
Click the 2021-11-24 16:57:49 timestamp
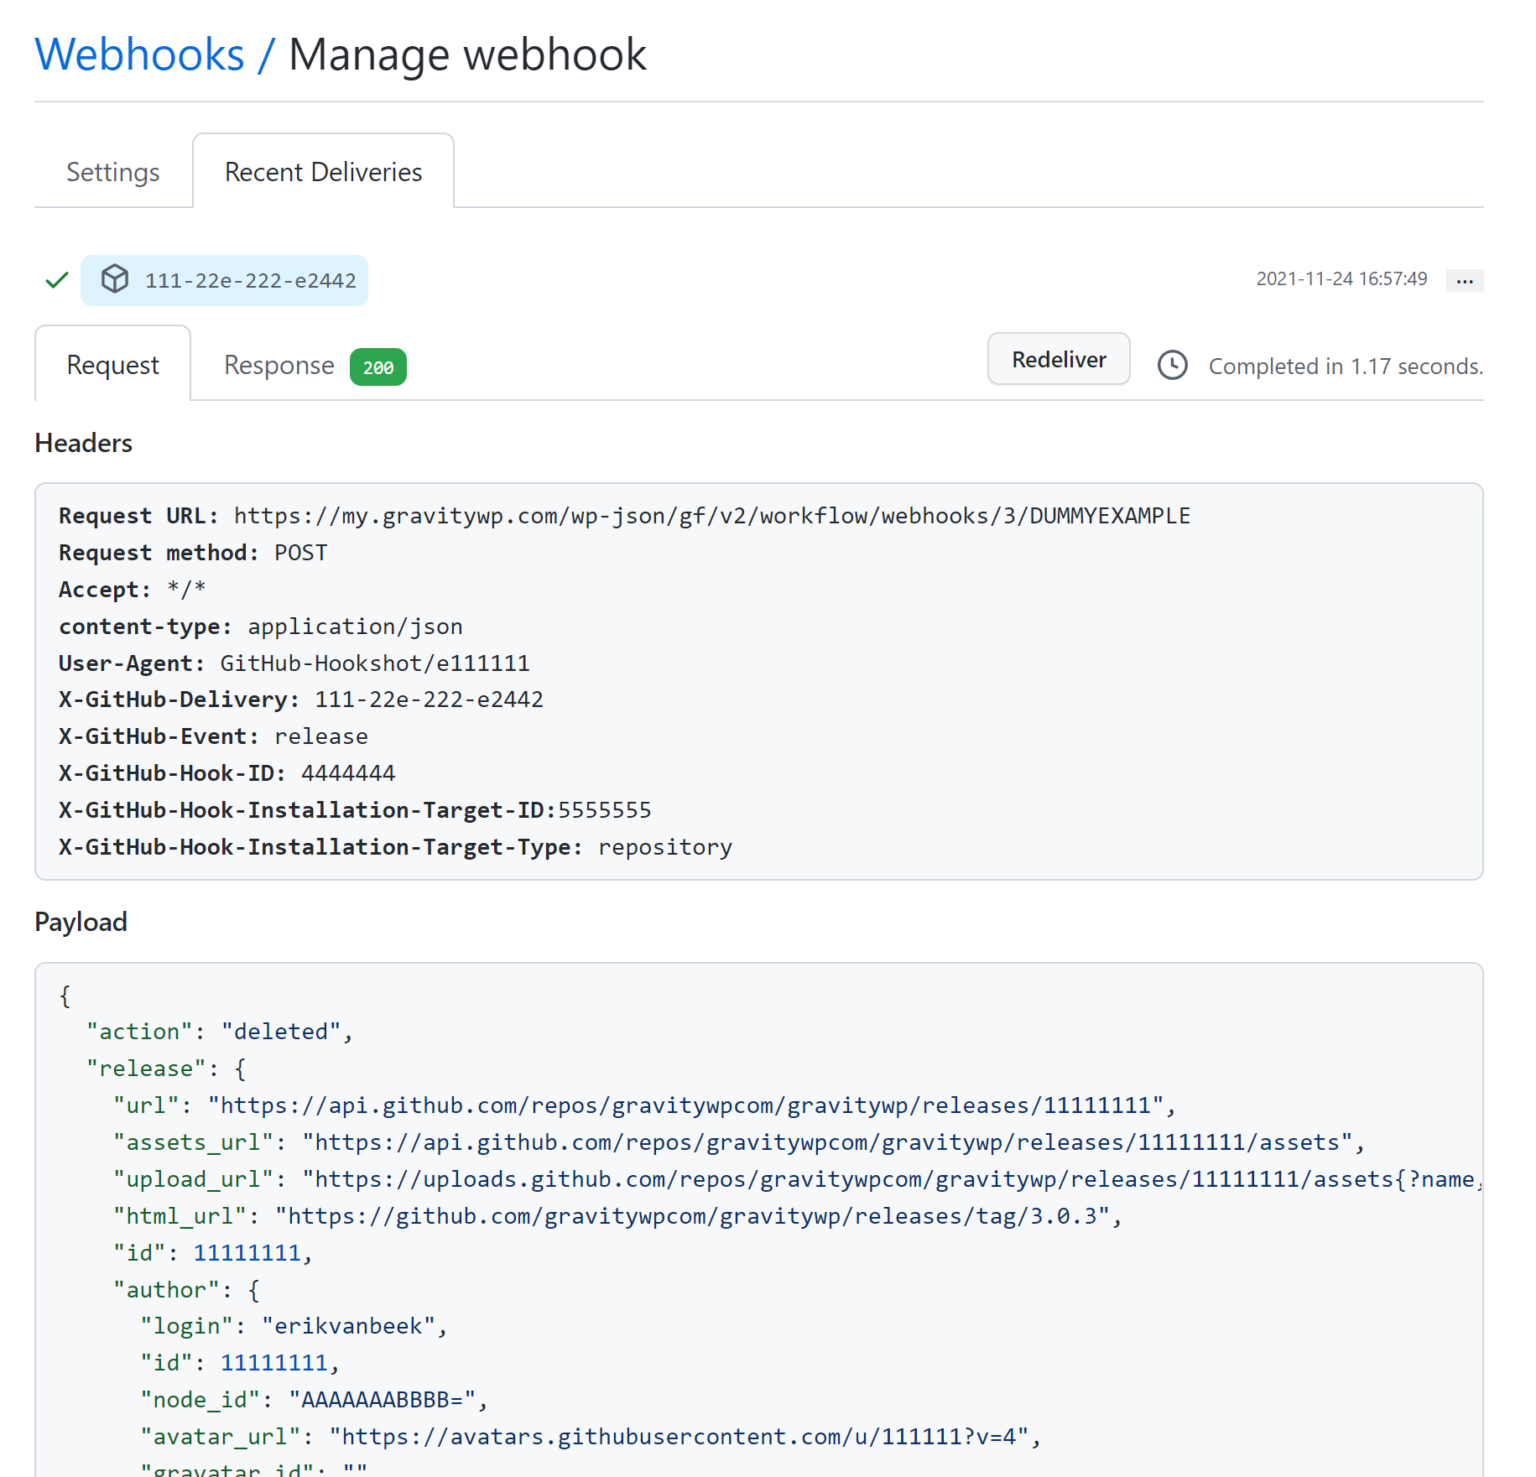coord(1341,279)
